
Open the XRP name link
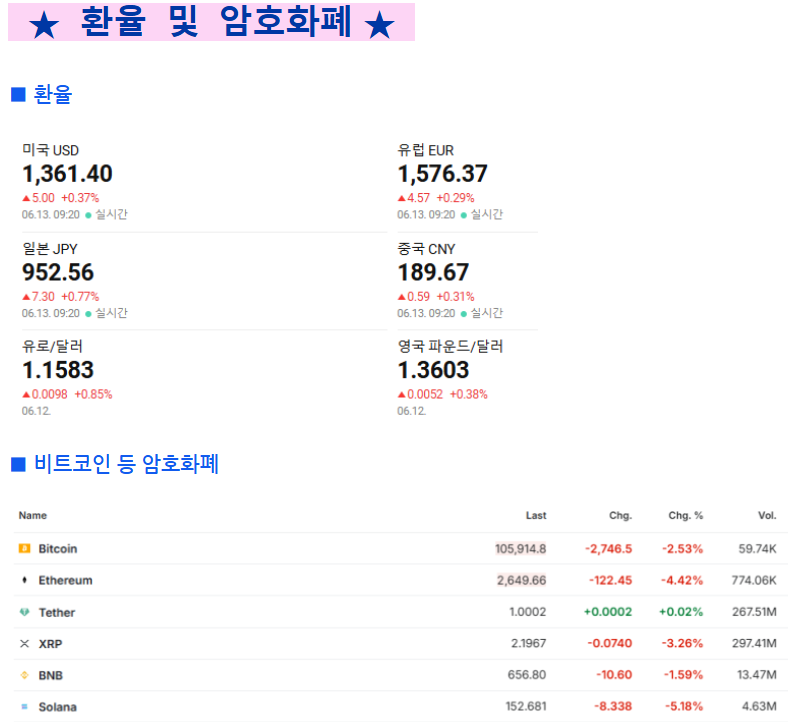[50, 644]
